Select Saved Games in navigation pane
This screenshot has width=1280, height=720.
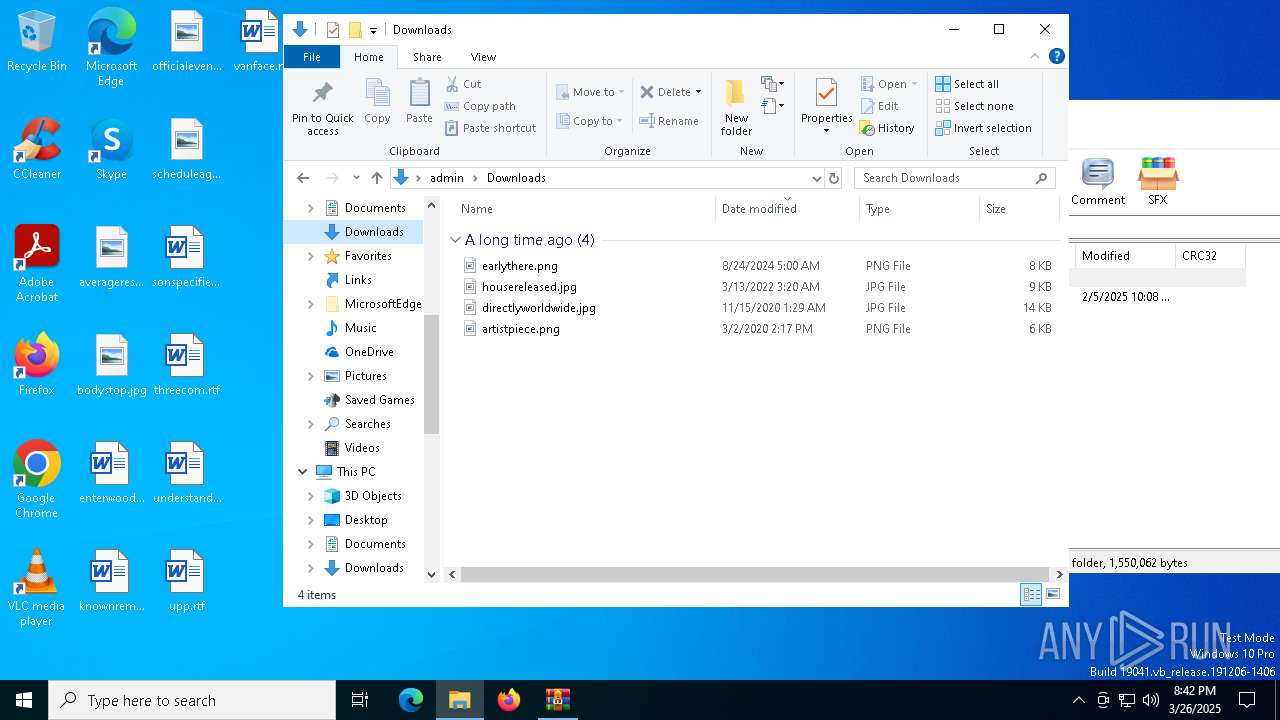tap(379, 400)
